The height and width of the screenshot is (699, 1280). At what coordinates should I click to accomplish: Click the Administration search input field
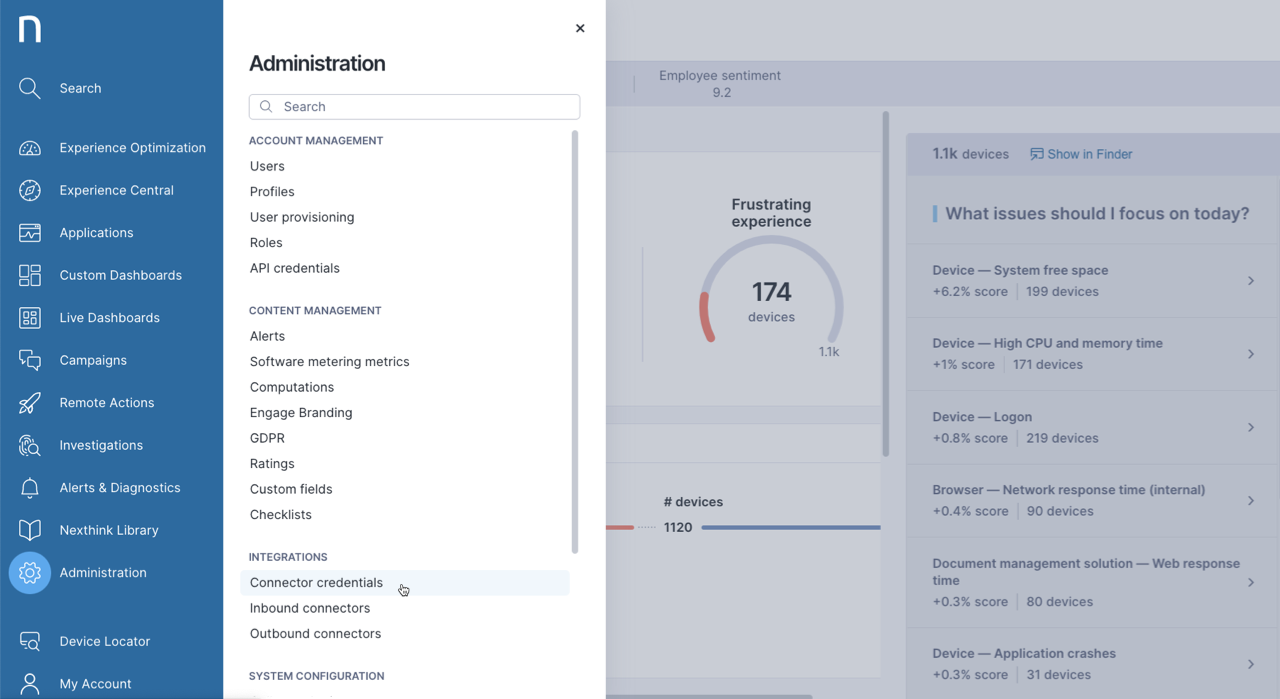414,106
